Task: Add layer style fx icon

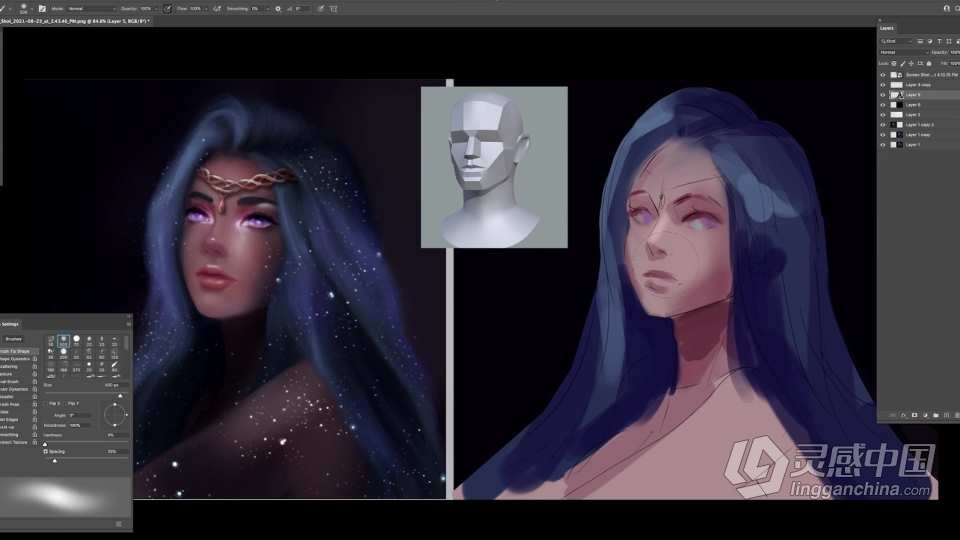Action: [x=904, y=415]
